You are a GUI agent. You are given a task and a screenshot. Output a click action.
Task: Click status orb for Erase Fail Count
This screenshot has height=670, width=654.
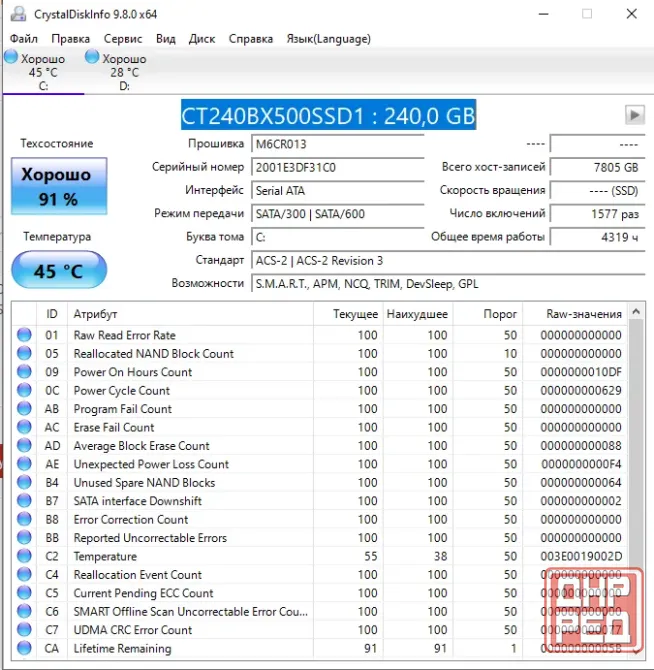pyautogui.click(x=24, y=427)
